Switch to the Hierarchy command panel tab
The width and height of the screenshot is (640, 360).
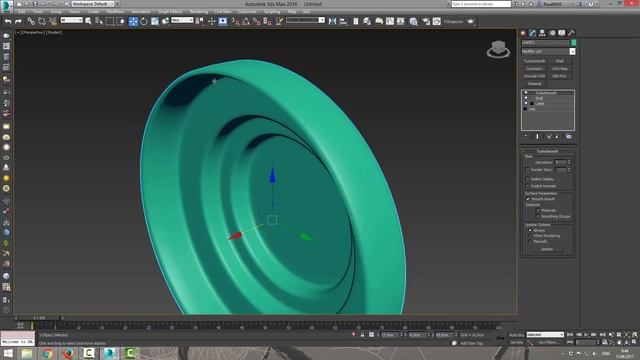[542, 33]
